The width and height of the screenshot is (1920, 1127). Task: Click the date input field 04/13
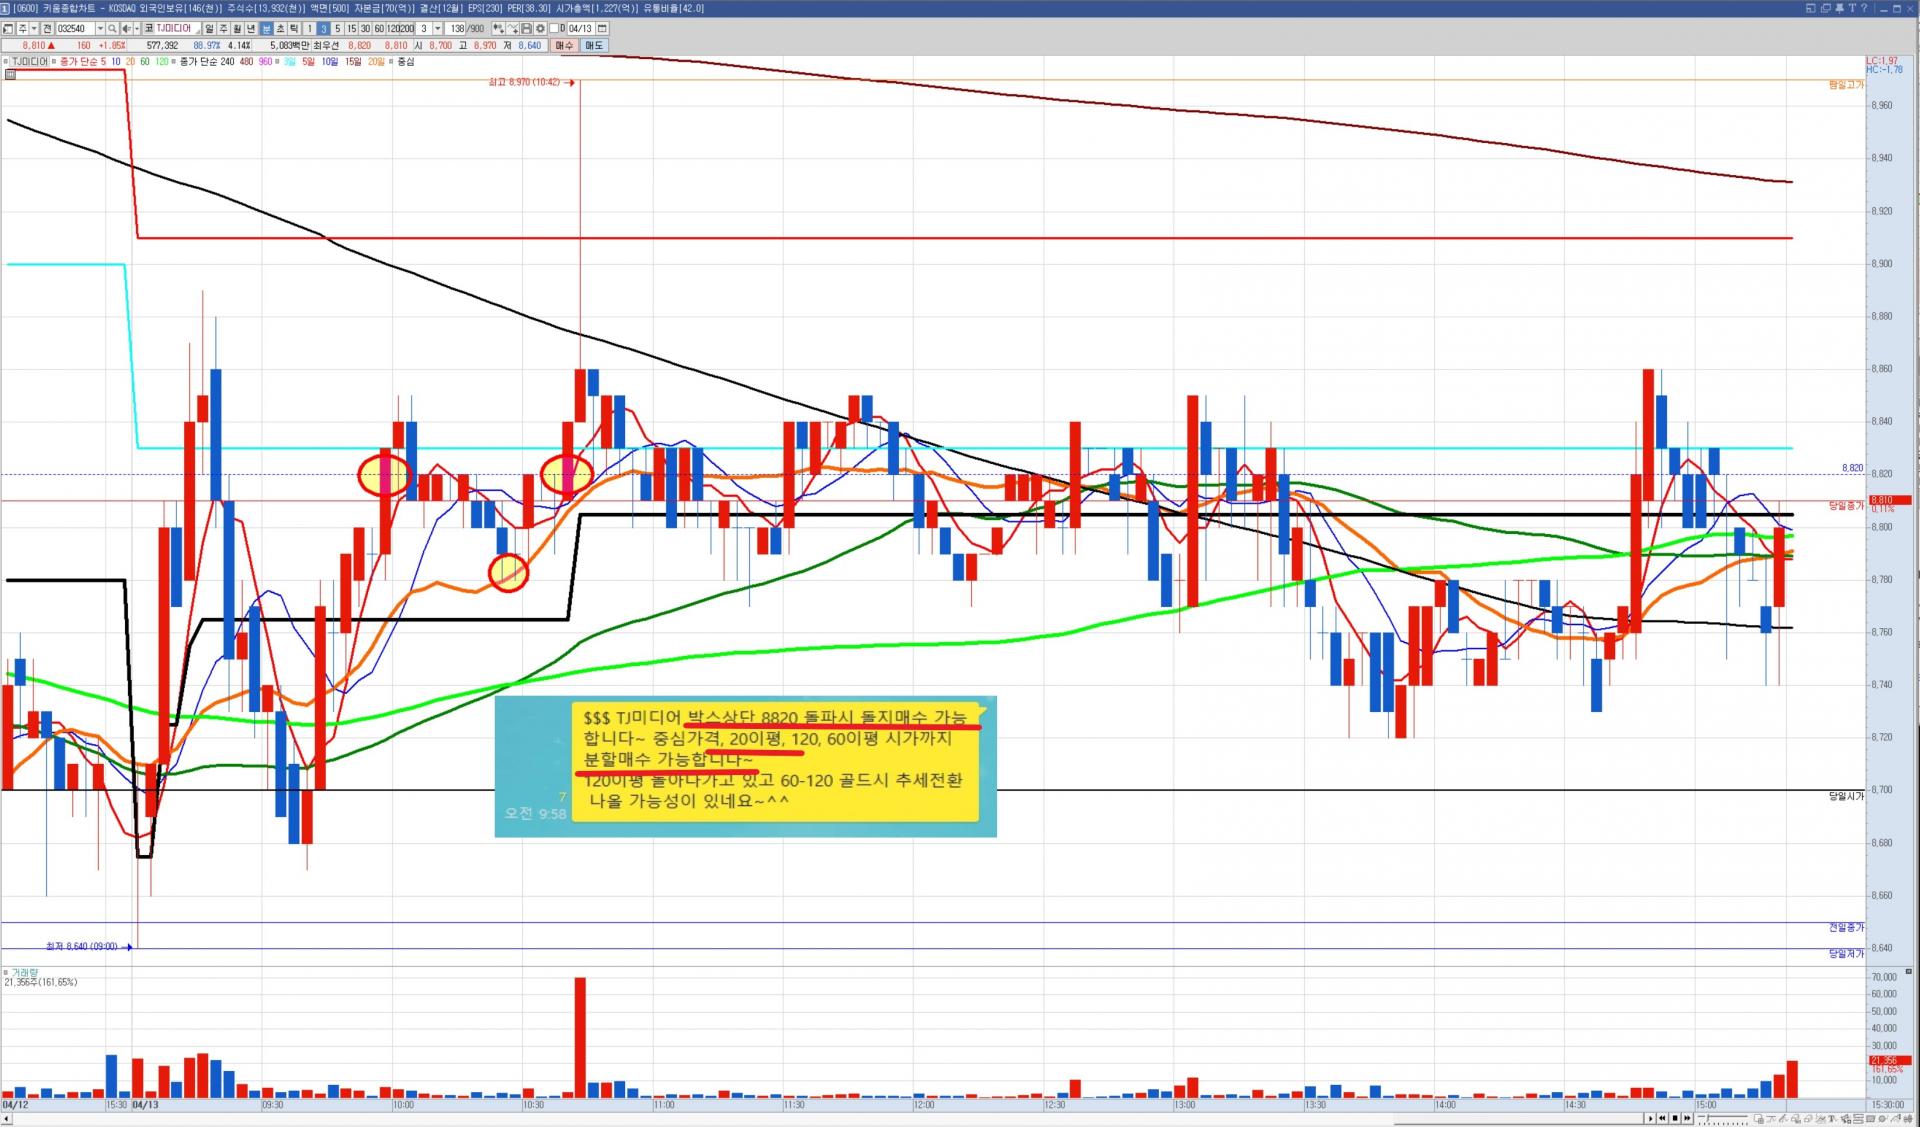point(580,29)
